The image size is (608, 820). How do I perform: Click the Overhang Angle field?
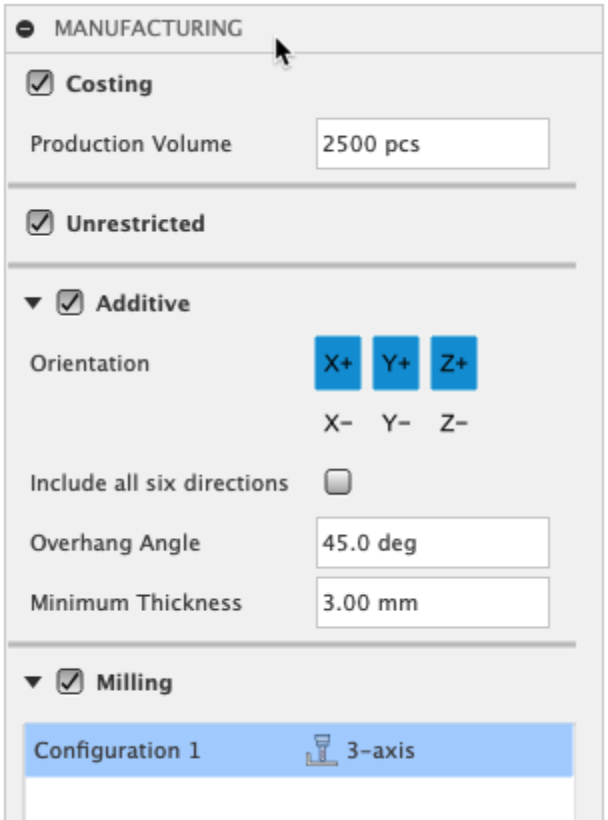[432, 544]
